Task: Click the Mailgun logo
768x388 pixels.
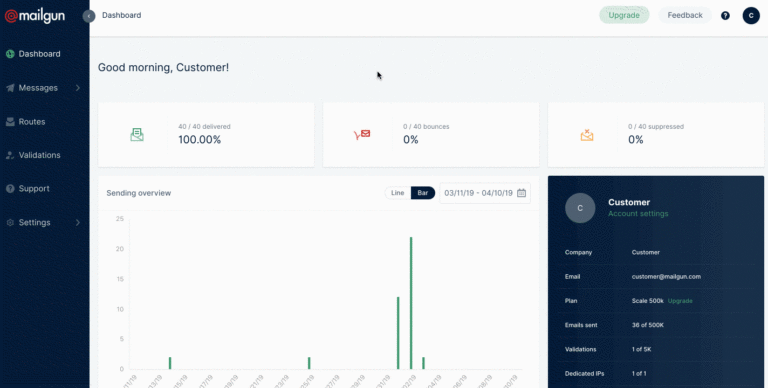Action: (35, 16)
